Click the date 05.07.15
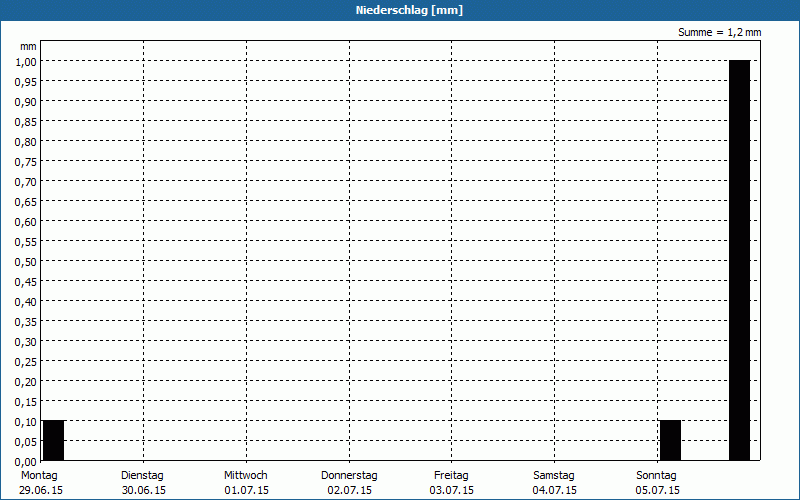The width and height of the screenshot is (800, 500). pos(658,490)
